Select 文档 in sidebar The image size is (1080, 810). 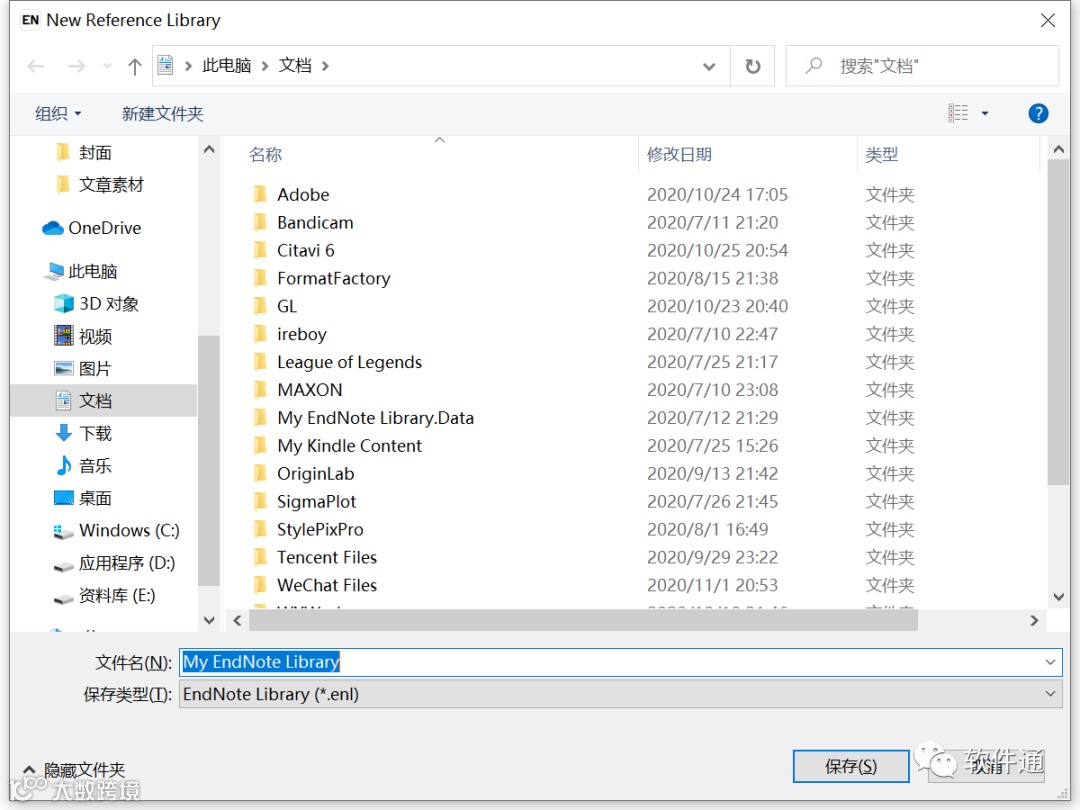click(x=103, y=401)
